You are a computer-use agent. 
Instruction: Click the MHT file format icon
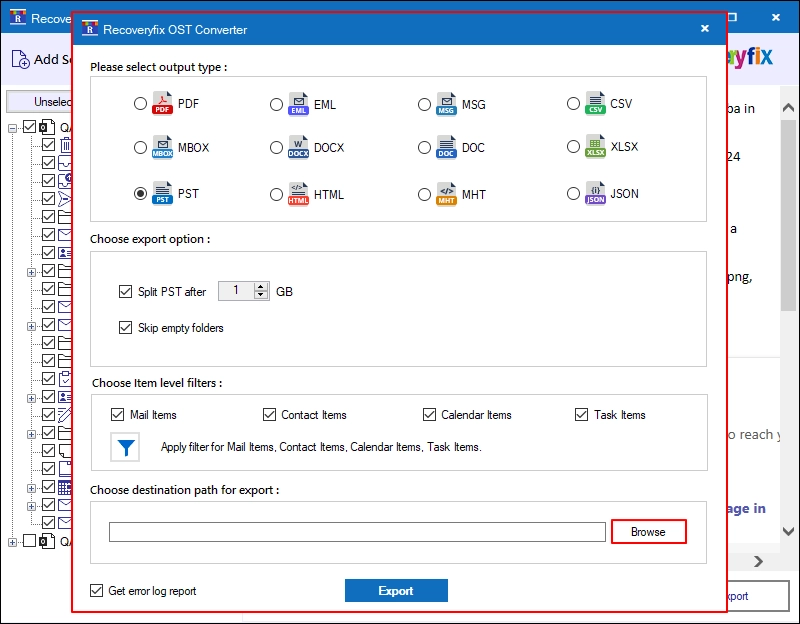(446, 194)
